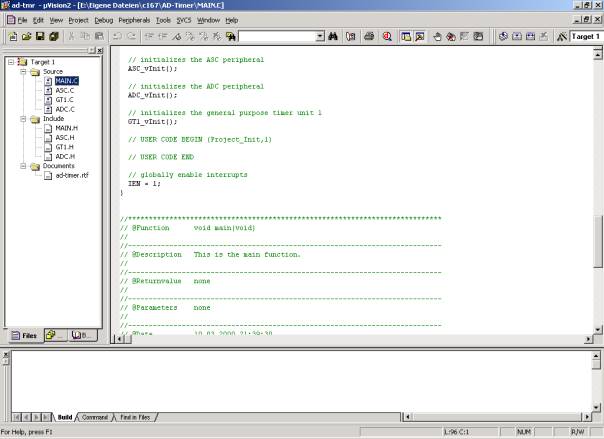Screen dimensions: 604x439
Task: Click the Undo arrow icon
Action: 117,37
